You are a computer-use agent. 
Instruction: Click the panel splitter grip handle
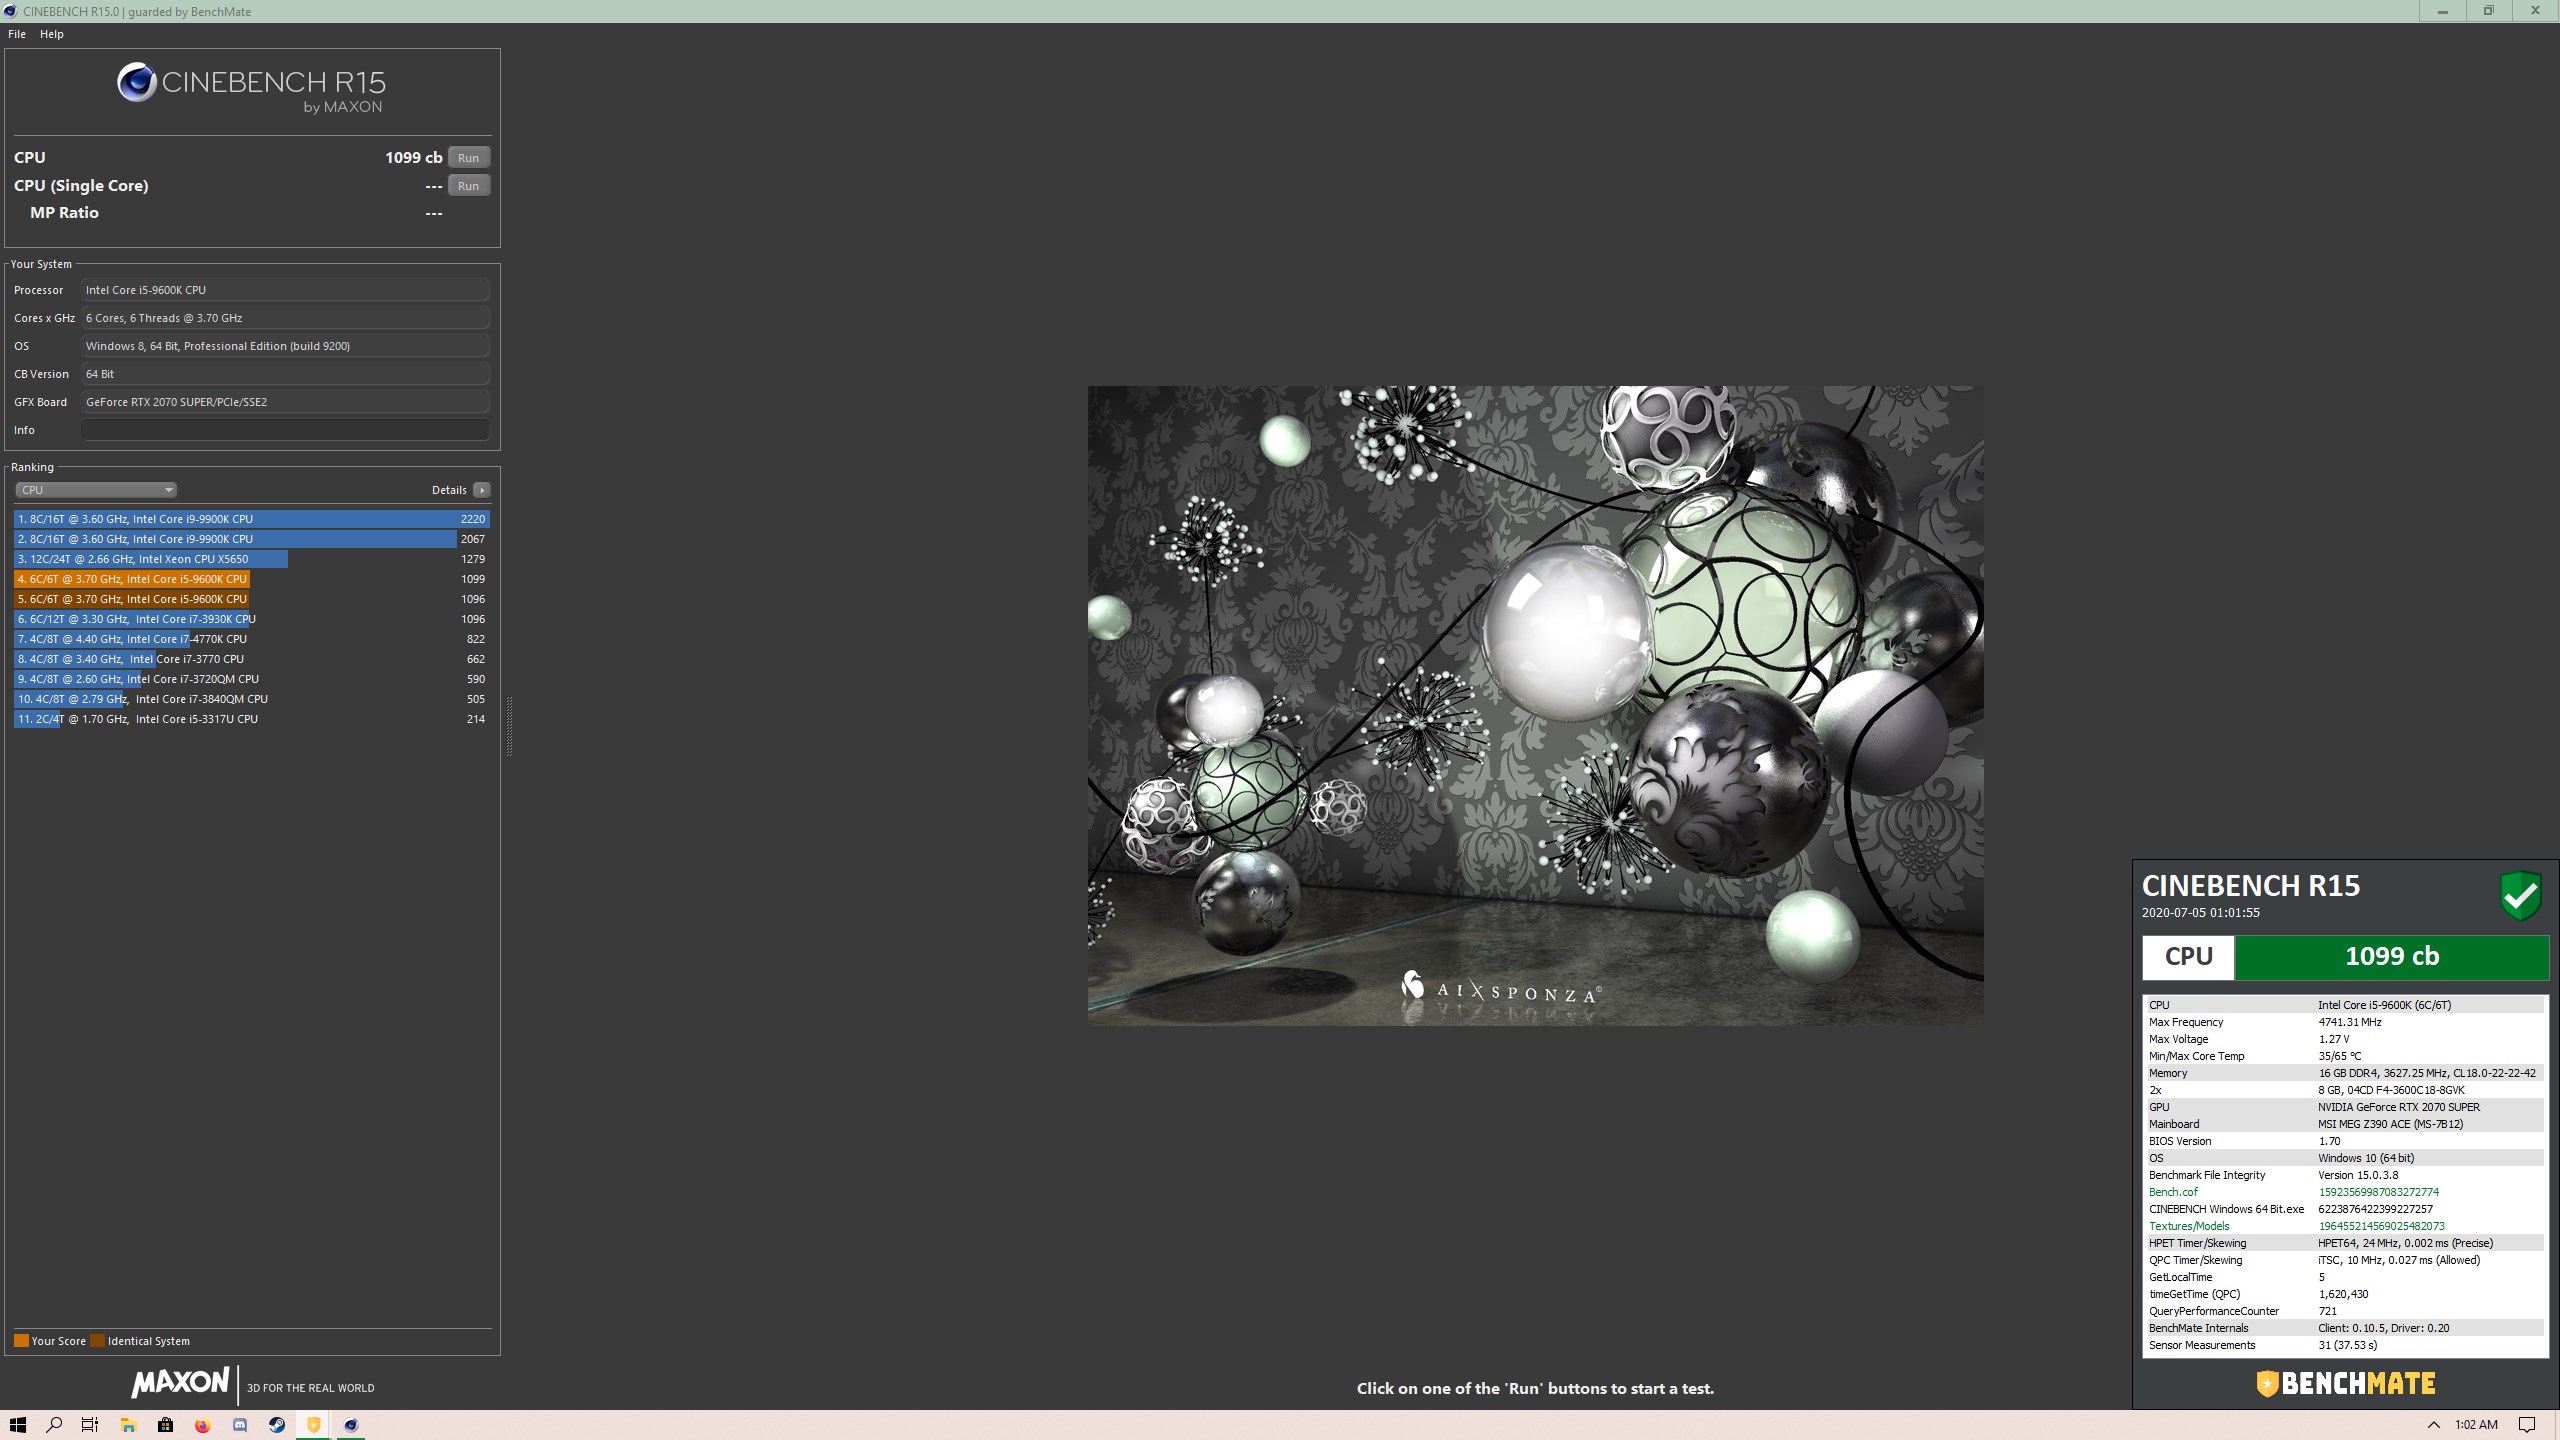(509, 726)
